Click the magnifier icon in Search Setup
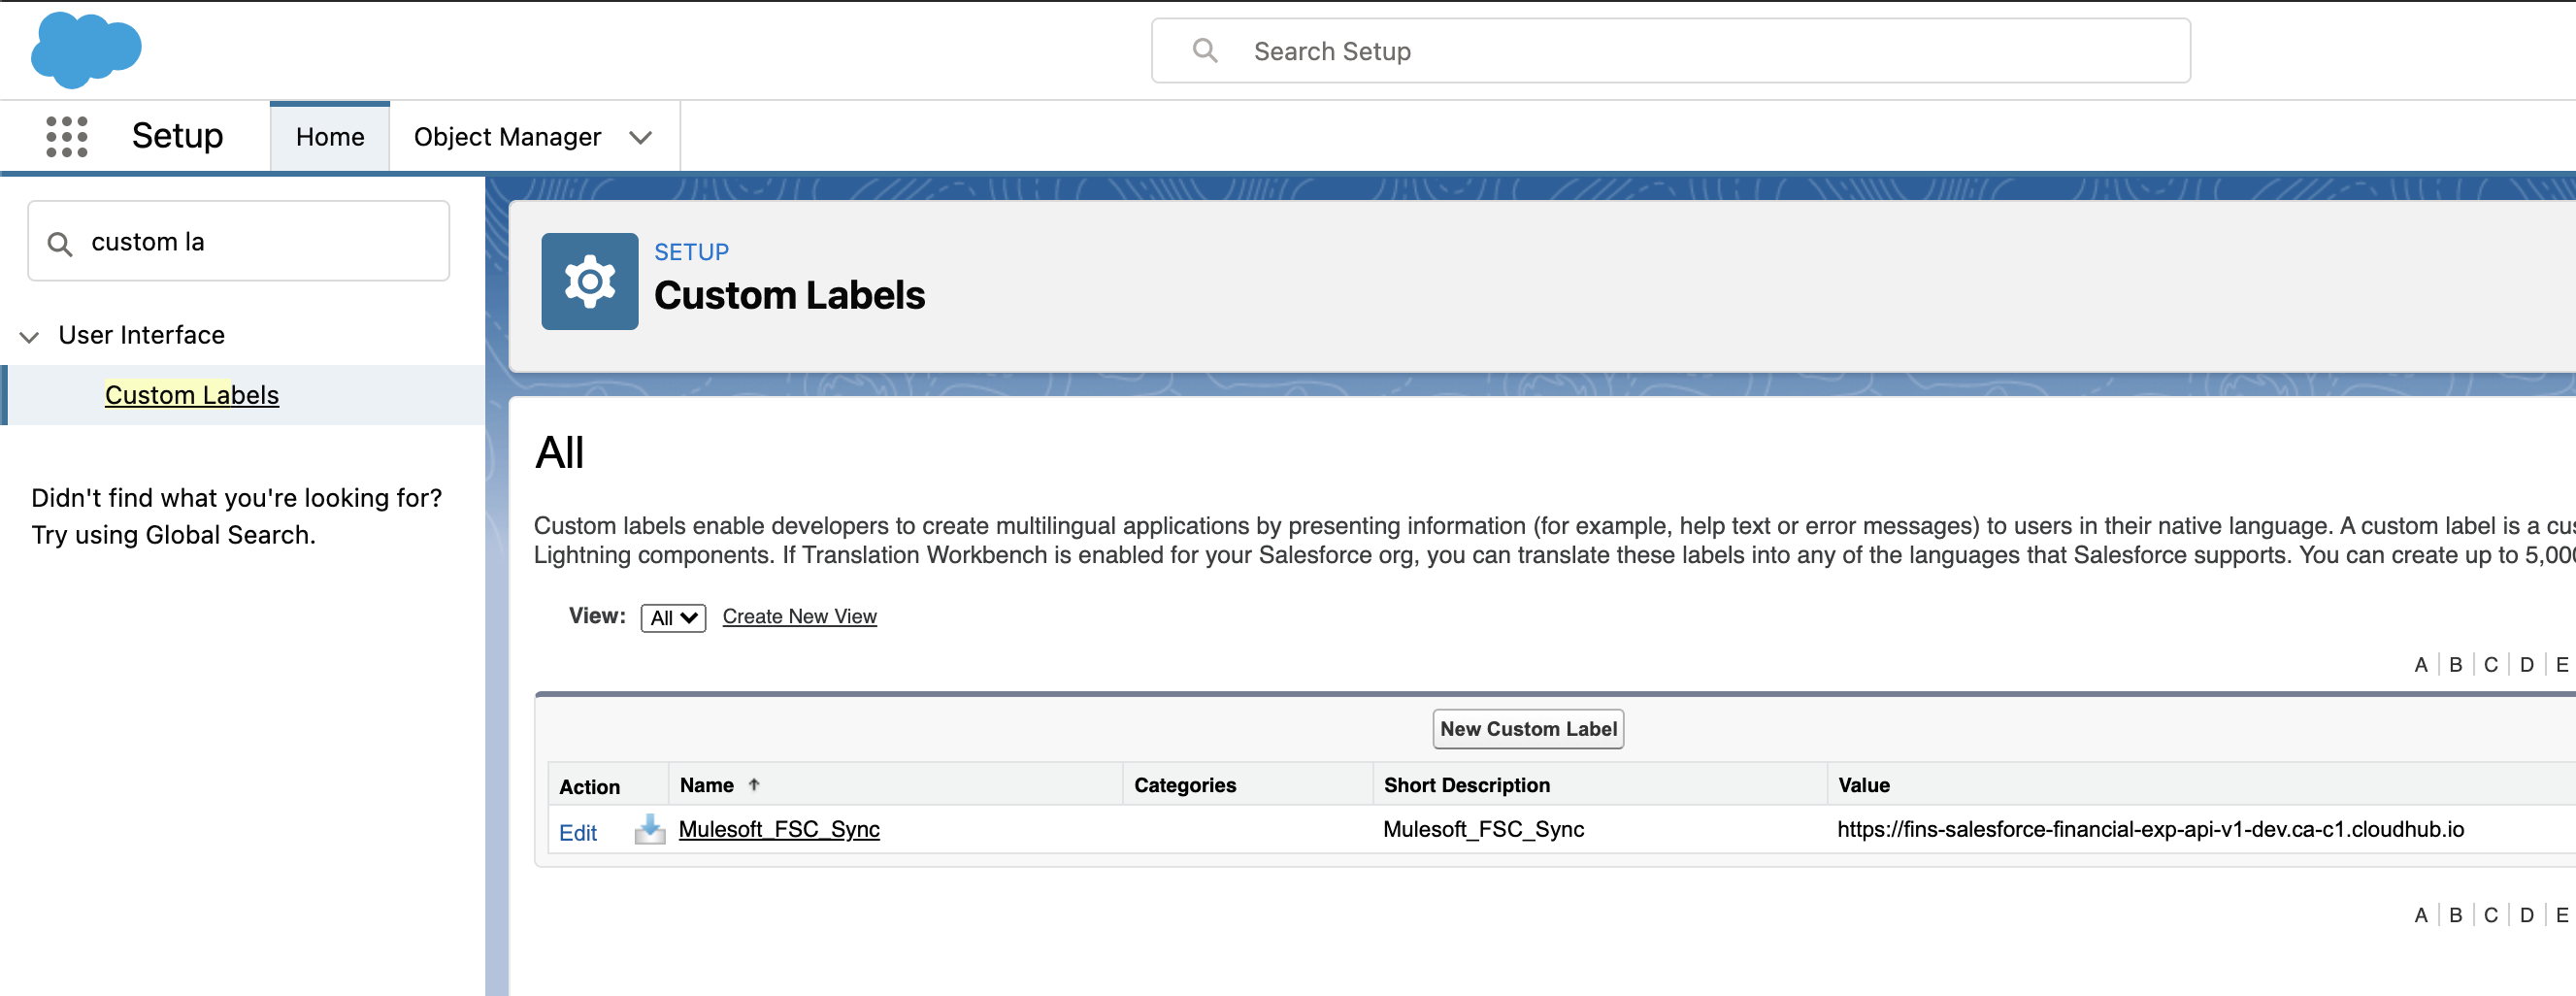Image resolution: width=2576 pixels, height=996 pixels. pyautogui.click(x=1205, y=51)
